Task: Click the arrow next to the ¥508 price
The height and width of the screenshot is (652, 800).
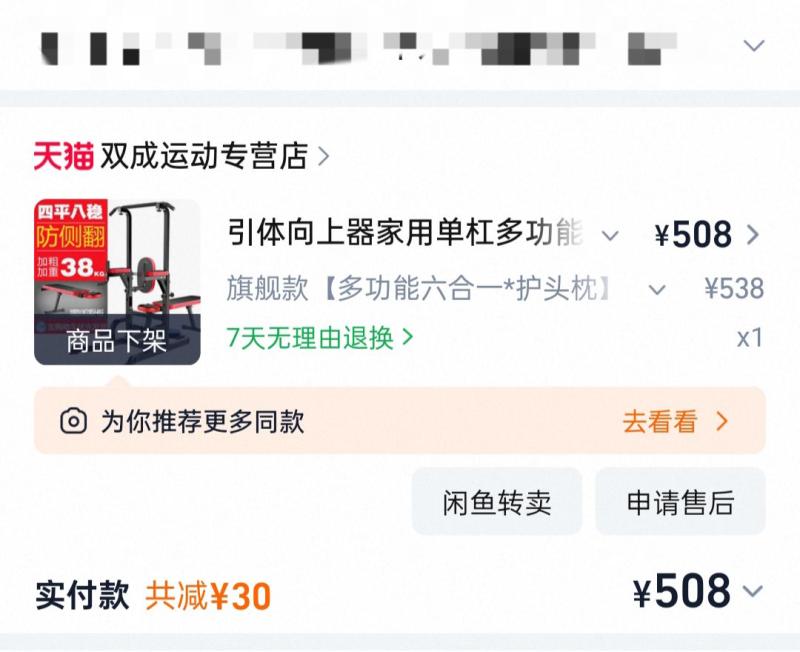Action: point(753,235)
